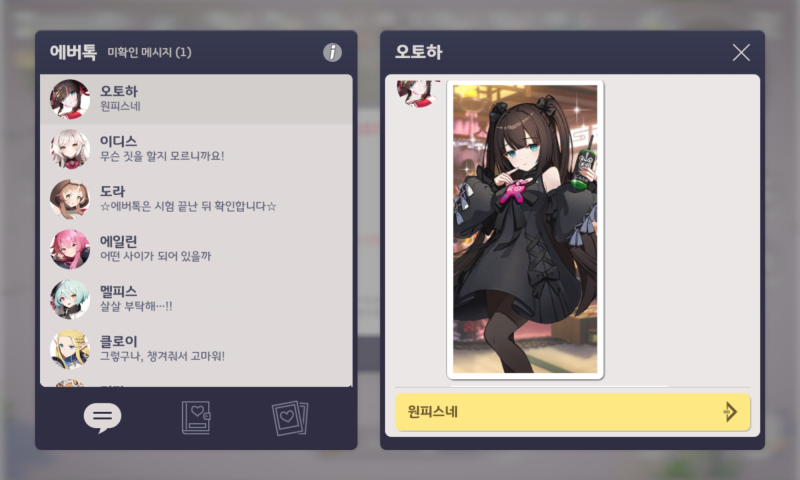The height and width of the screenshot is (480, 800).
Task: Click 오토하's avatar in the contact list
Action: tap(70, 99)
